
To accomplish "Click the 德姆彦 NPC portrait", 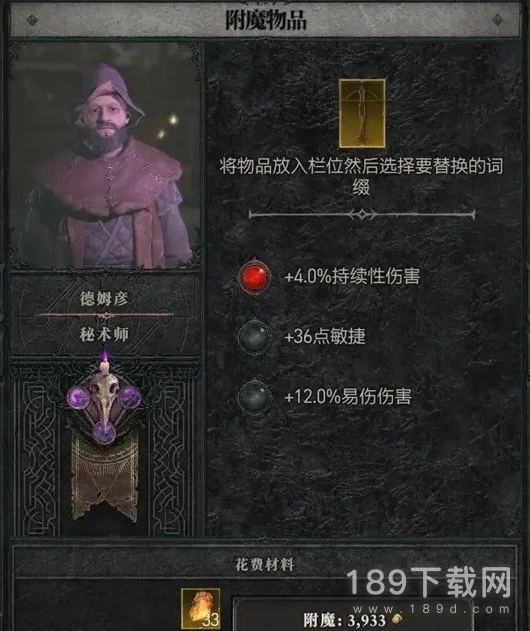I will [106, 155].
